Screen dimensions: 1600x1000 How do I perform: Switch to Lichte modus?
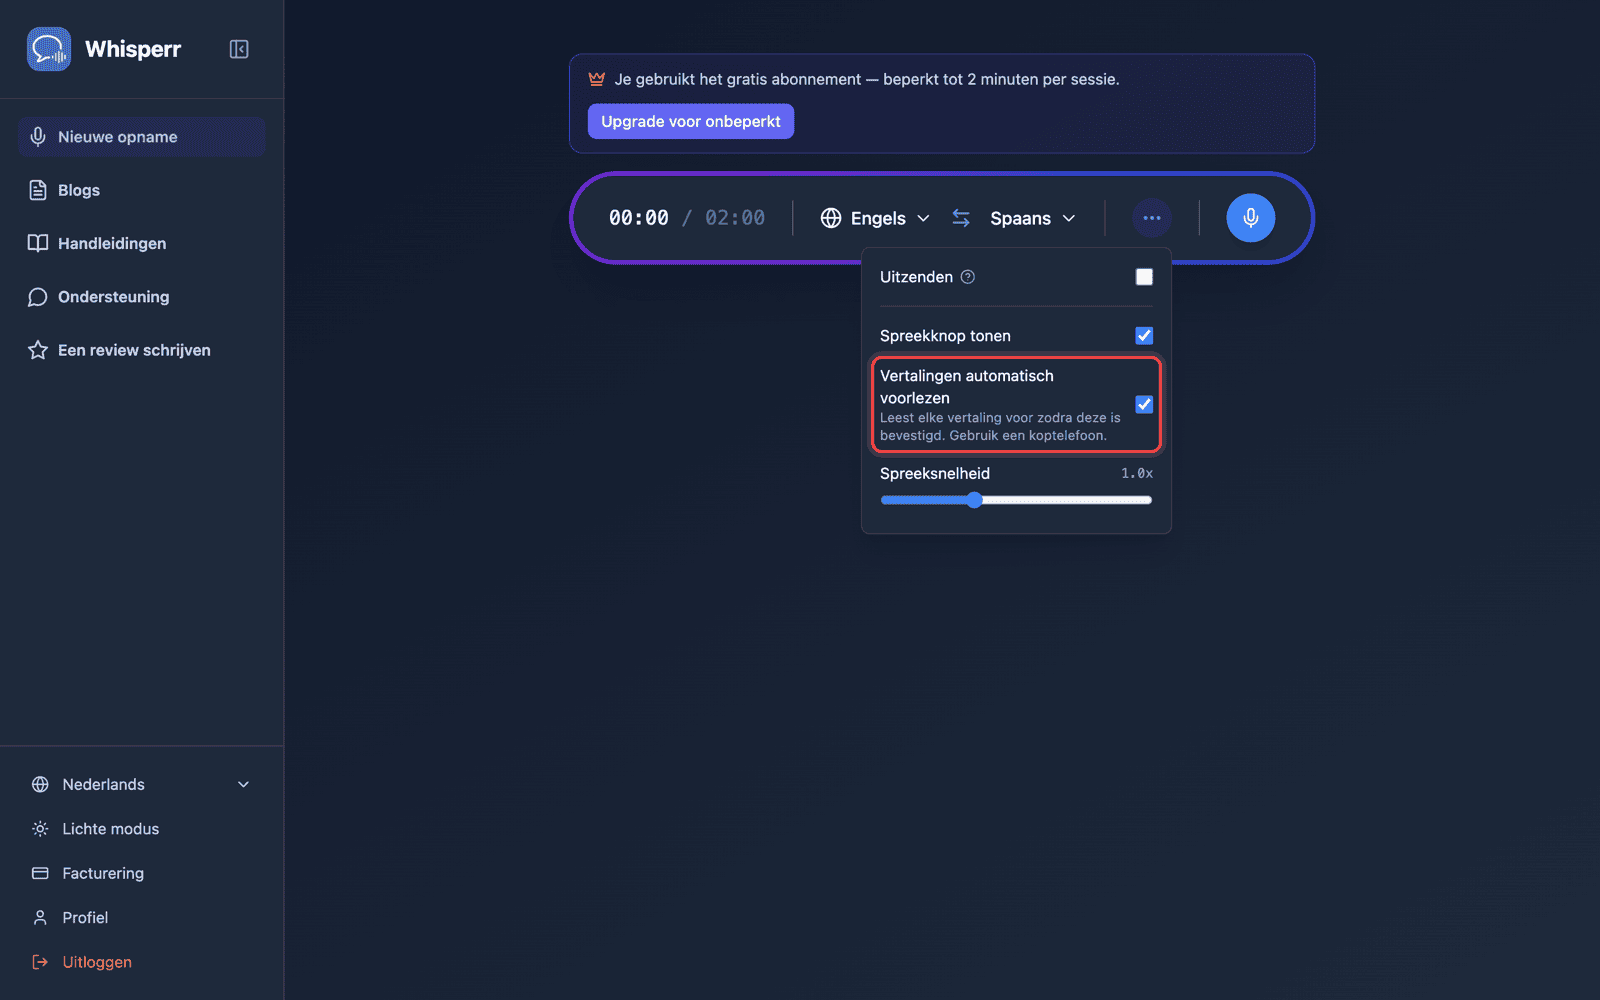point(141,829)
